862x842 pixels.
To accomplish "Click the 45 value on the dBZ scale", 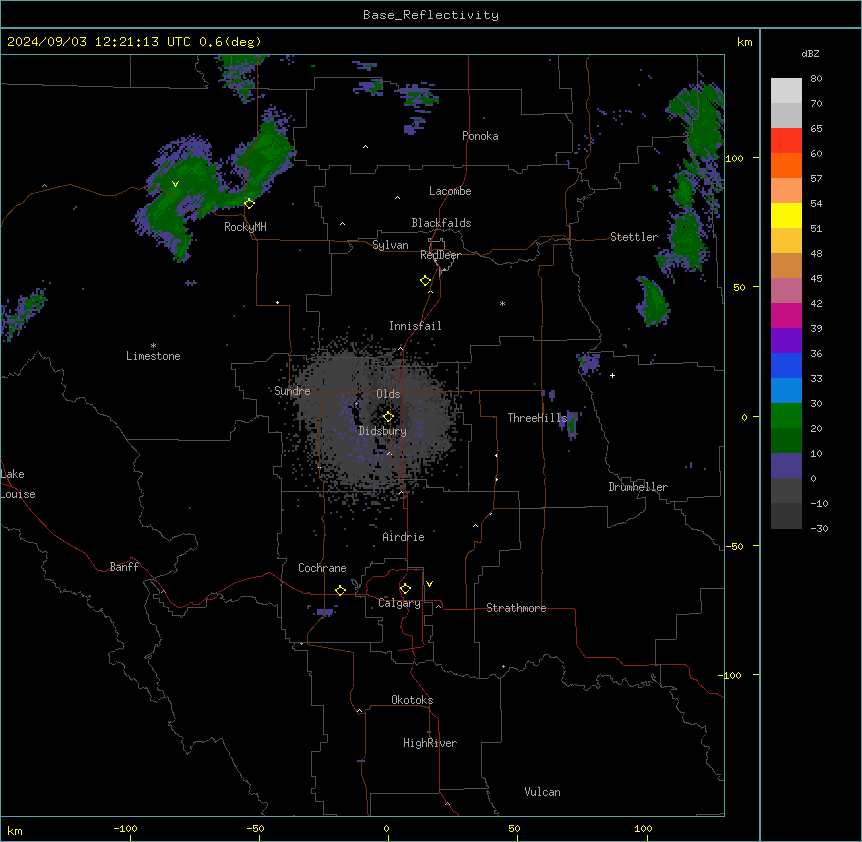I will [816, 278].
